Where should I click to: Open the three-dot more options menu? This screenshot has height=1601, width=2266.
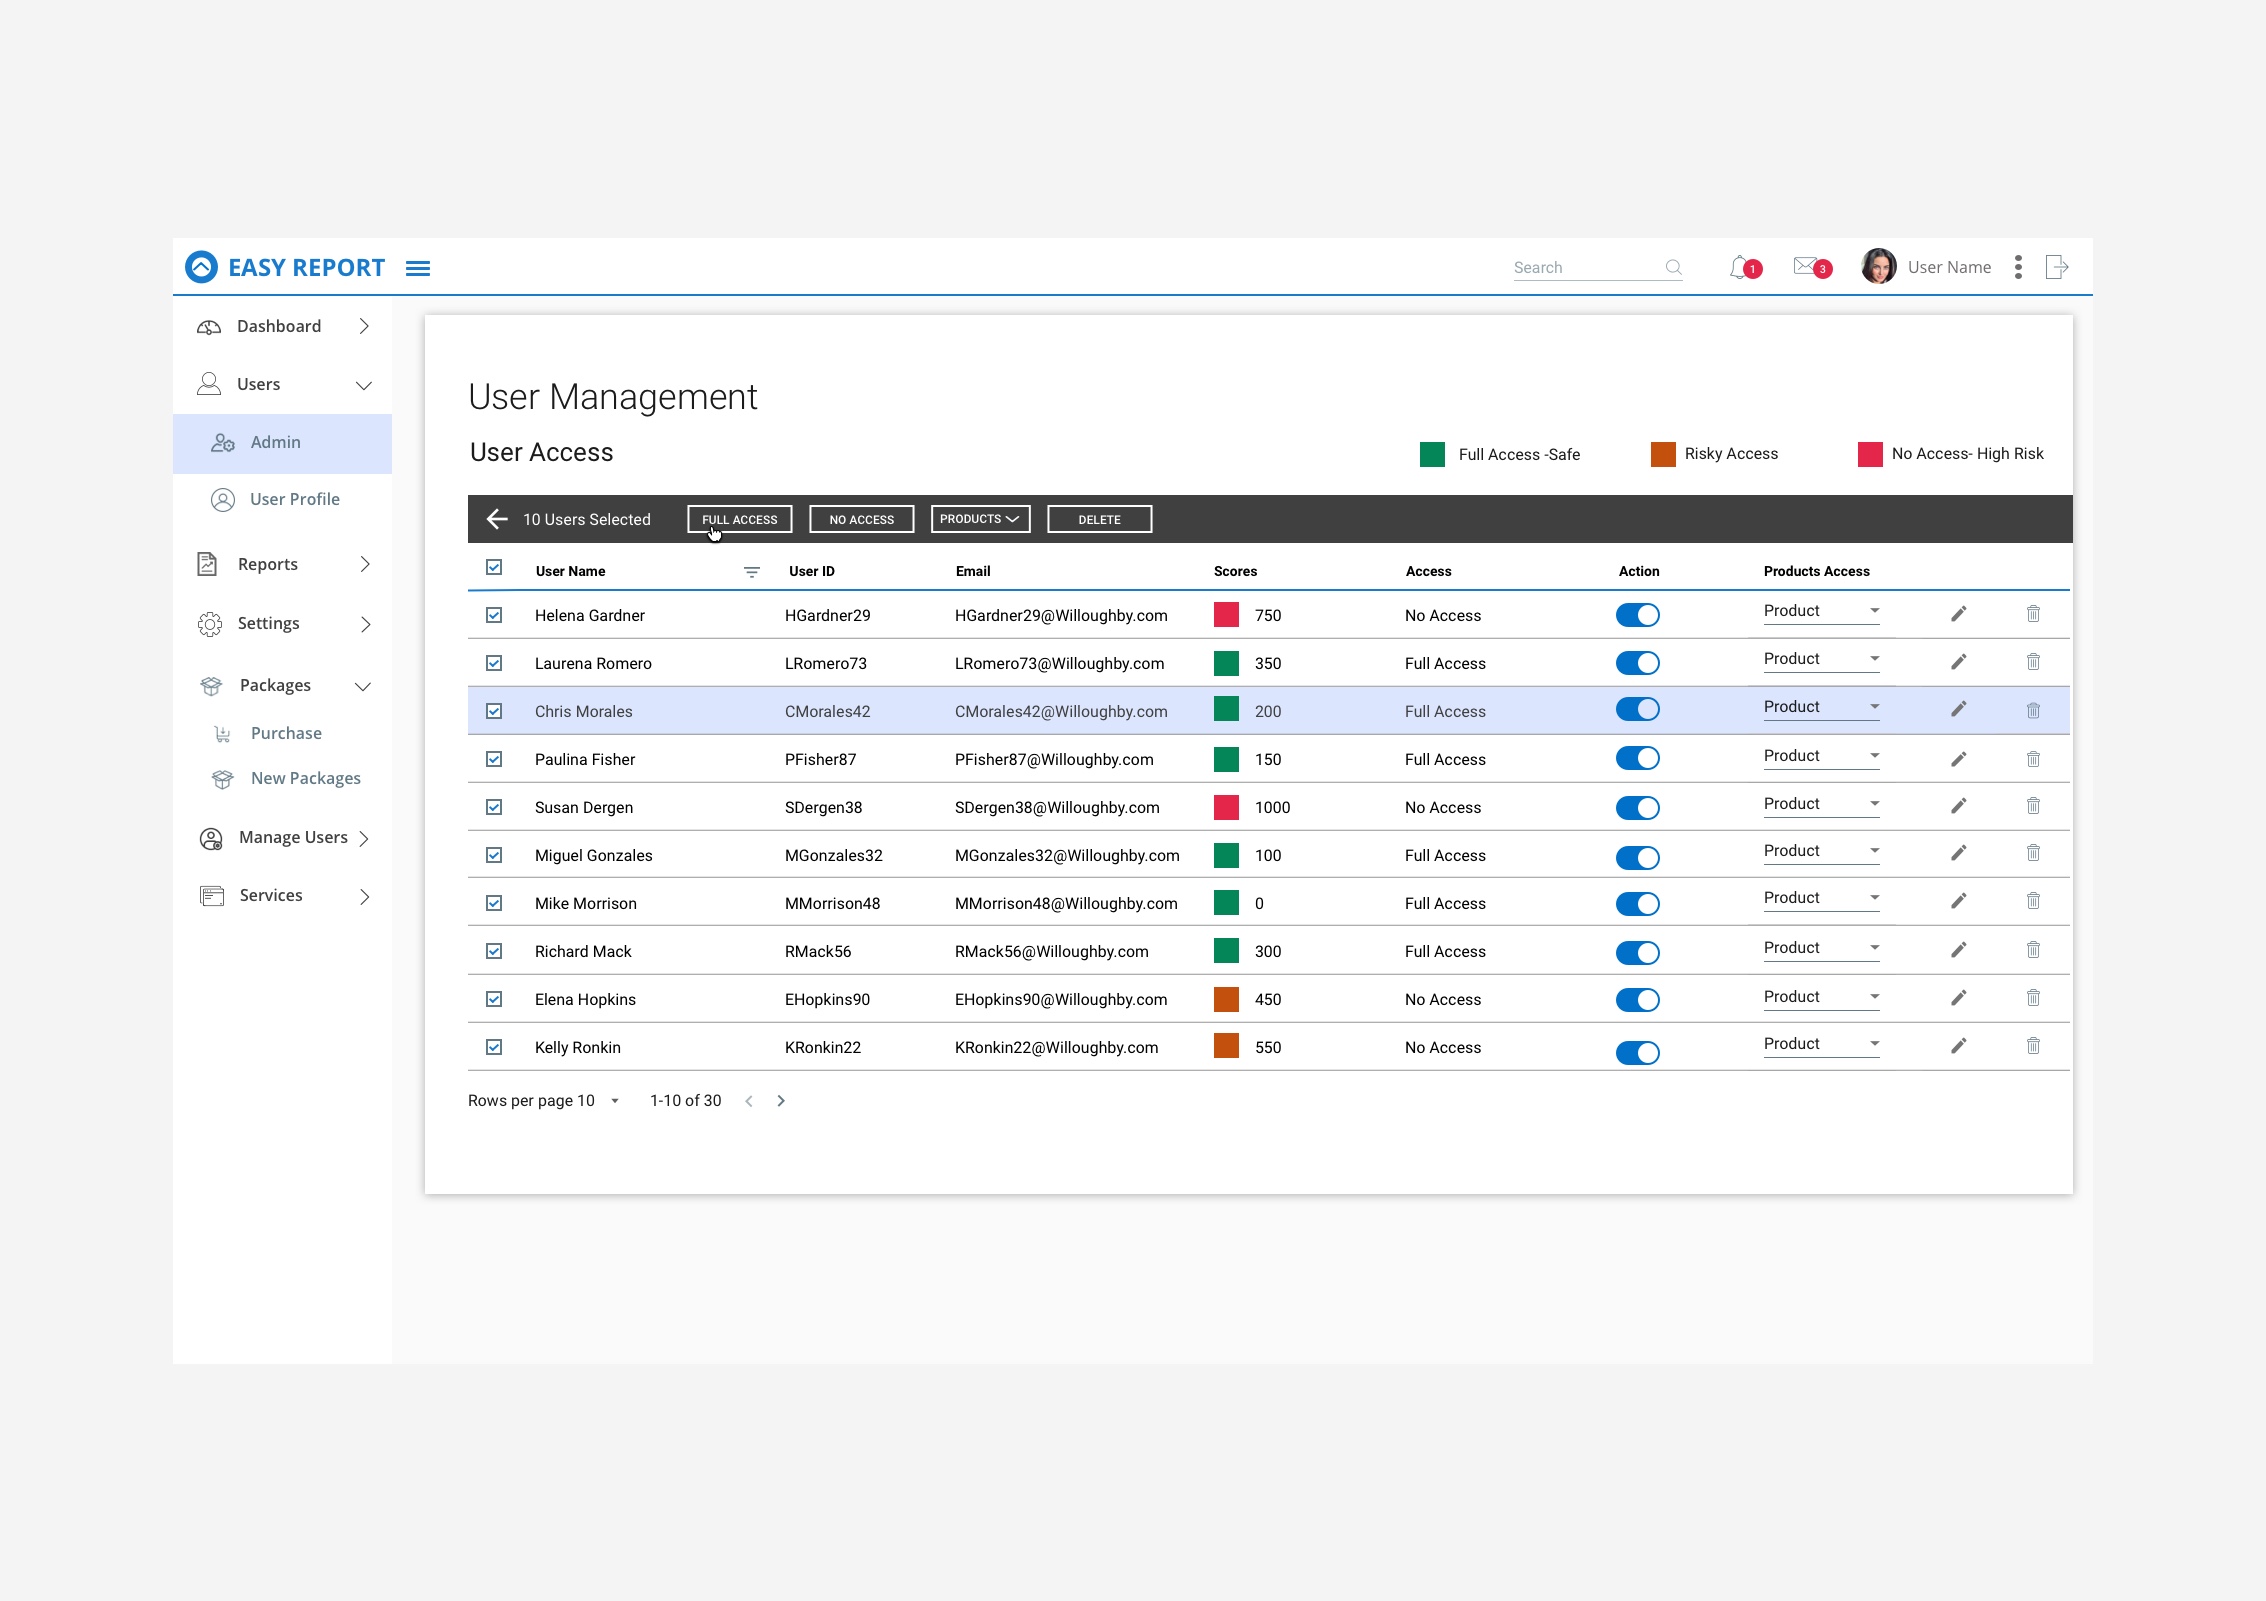2018,267
